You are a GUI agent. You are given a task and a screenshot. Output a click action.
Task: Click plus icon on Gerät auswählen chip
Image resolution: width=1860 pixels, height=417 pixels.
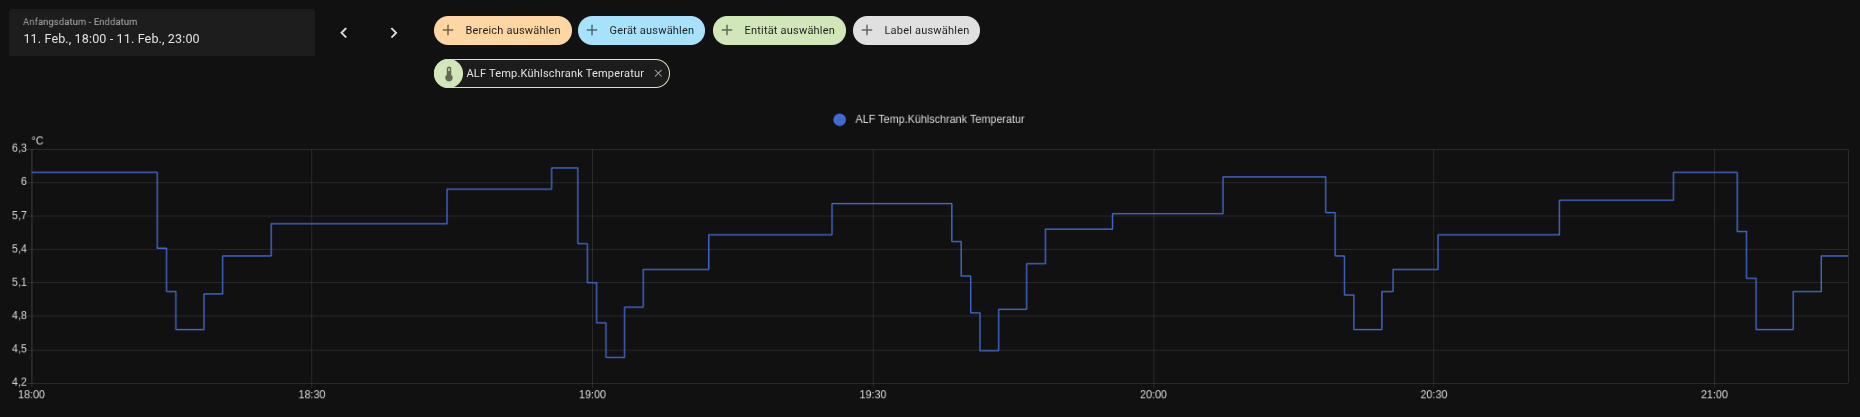[x=592, y=31]
